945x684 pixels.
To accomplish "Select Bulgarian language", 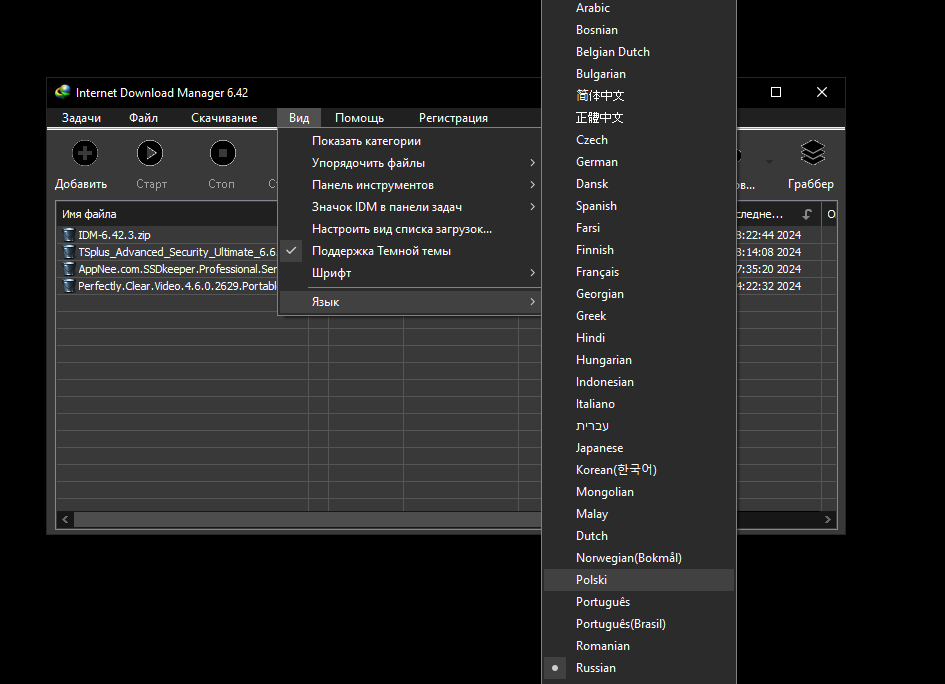I will [x=639, y=74].
